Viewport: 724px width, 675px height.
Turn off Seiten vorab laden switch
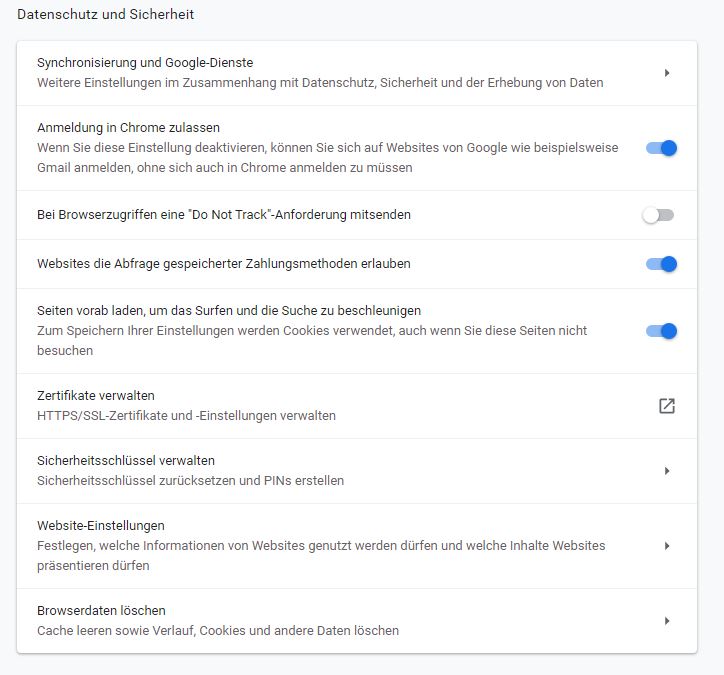pos(661,331)
